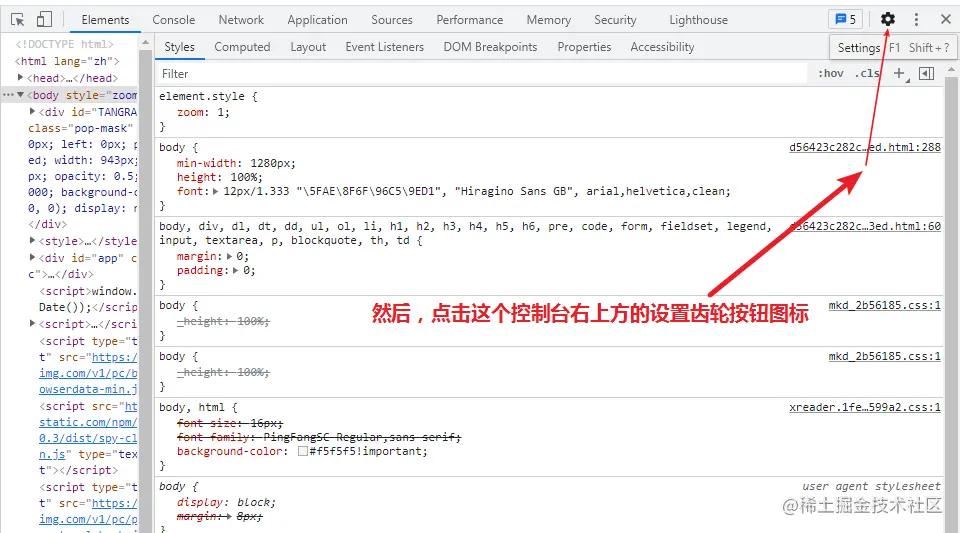Expand the head element node

coord(20,77)
